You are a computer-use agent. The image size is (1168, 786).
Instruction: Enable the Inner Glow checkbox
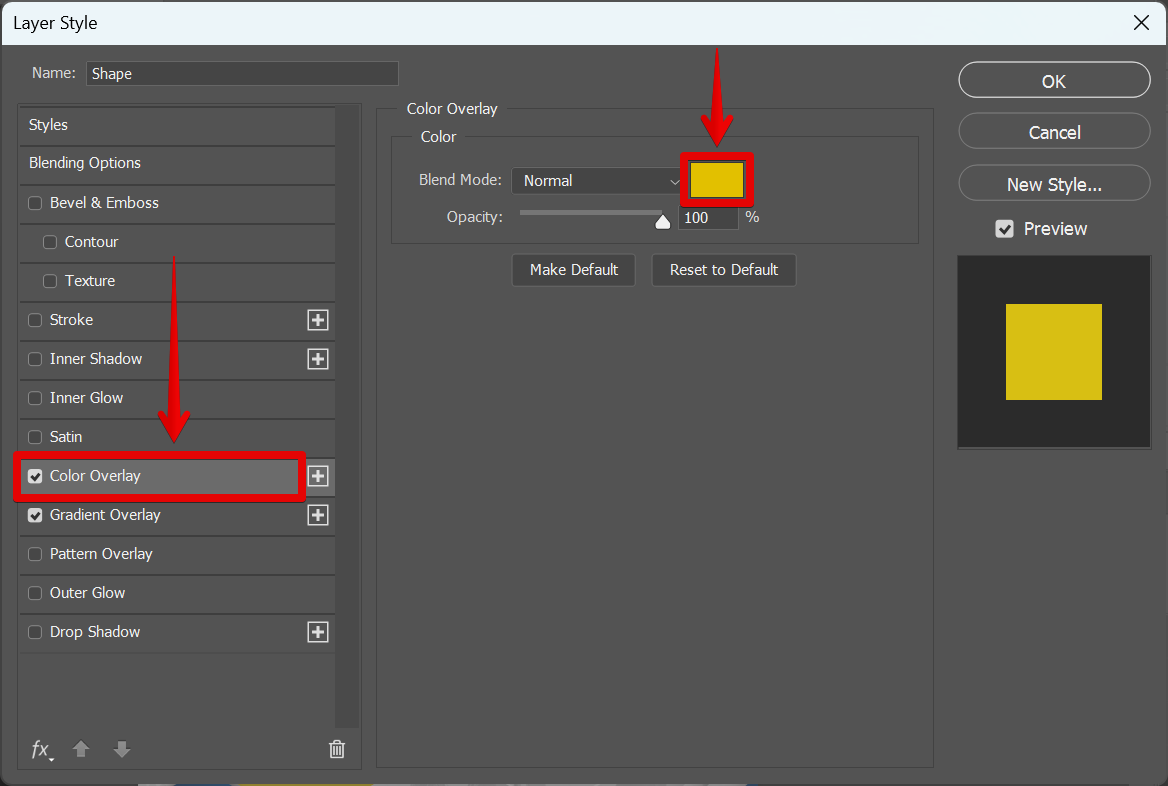click(35, 398)
